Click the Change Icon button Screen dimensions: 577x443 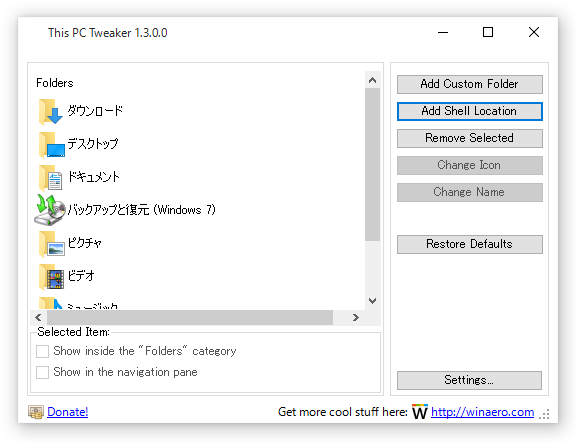[x=470, y=165]
